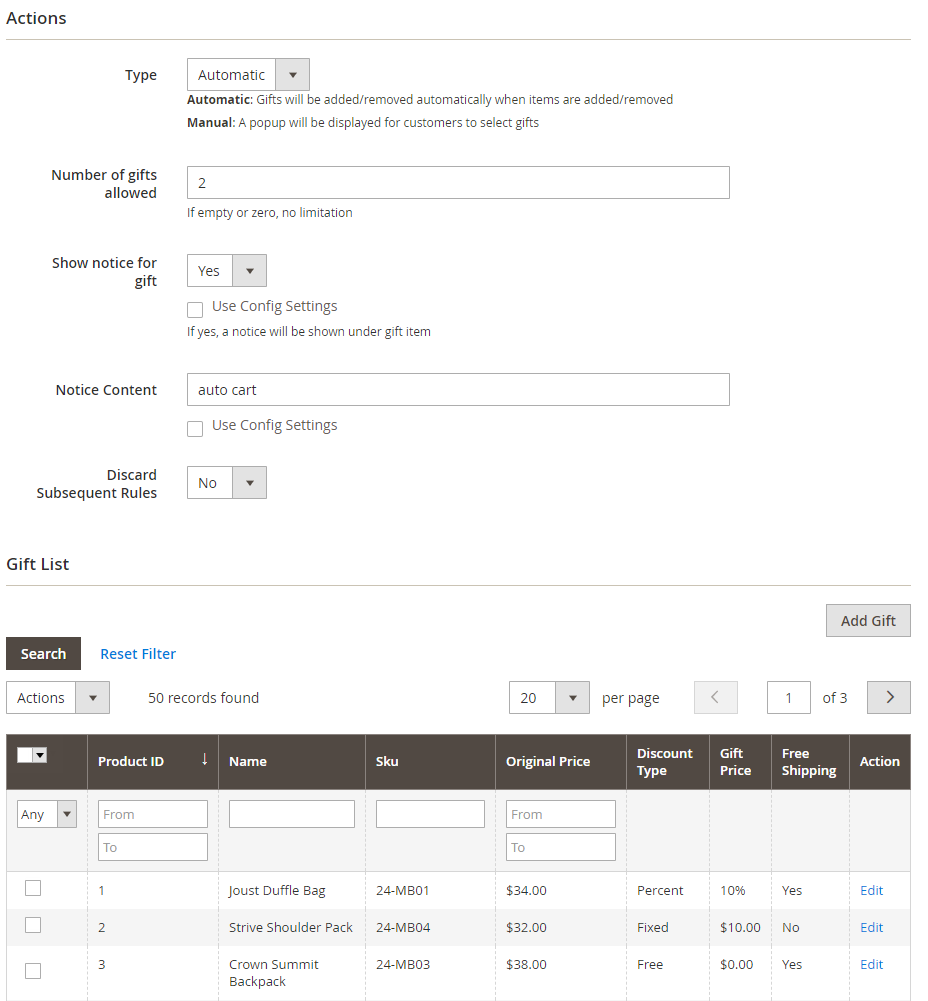Viewport: 928px width, 1001px height.
Task: Select the Joust Duffle Bag row checkbox
Action: (x=33, y=888)
